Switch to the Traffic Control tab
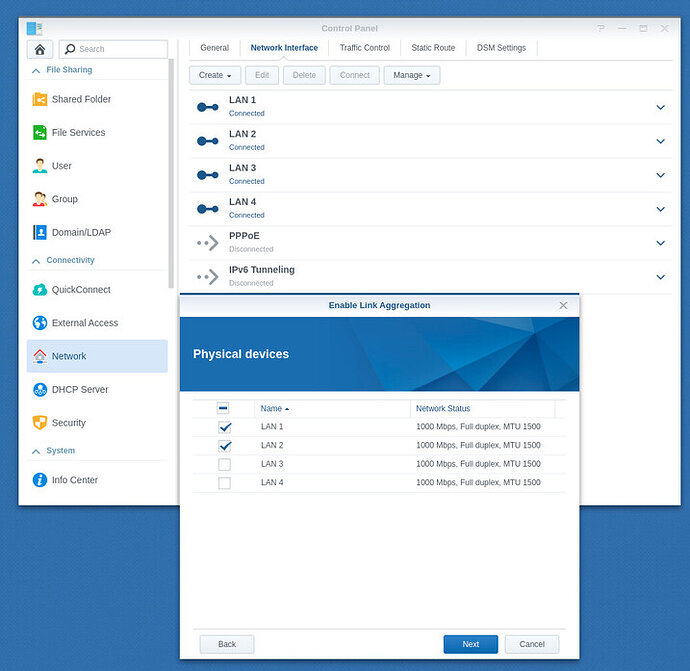Screen dimensions: 690x671 coord(365,48)
